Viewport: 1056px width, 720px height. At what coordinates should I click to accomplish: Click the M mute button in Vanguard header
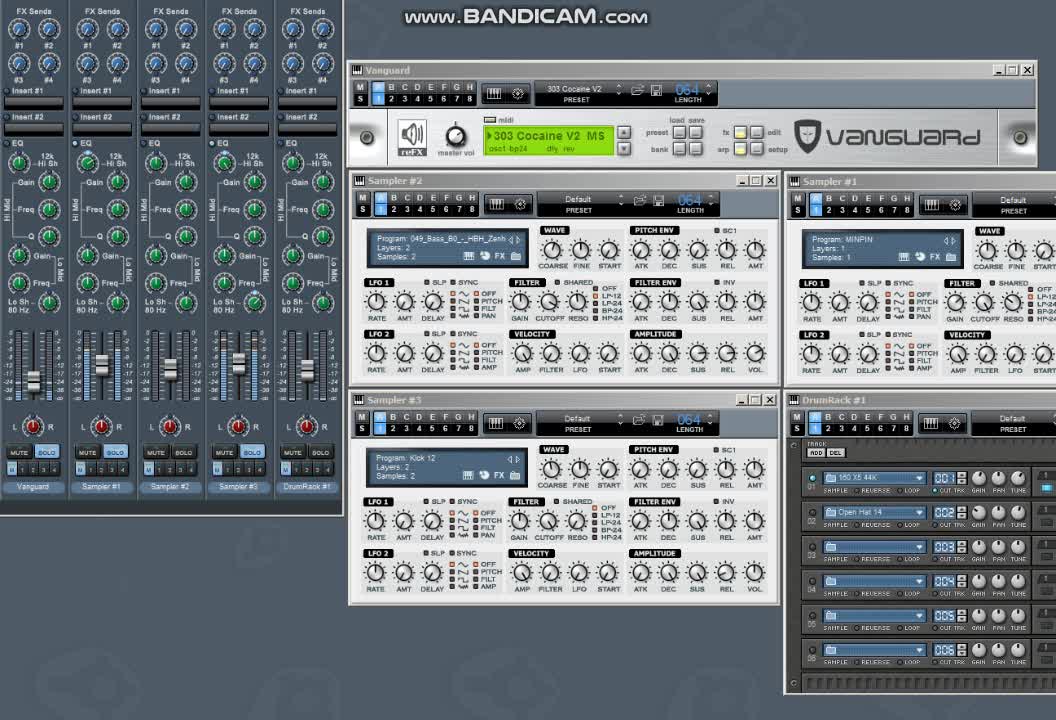point(360,88)
